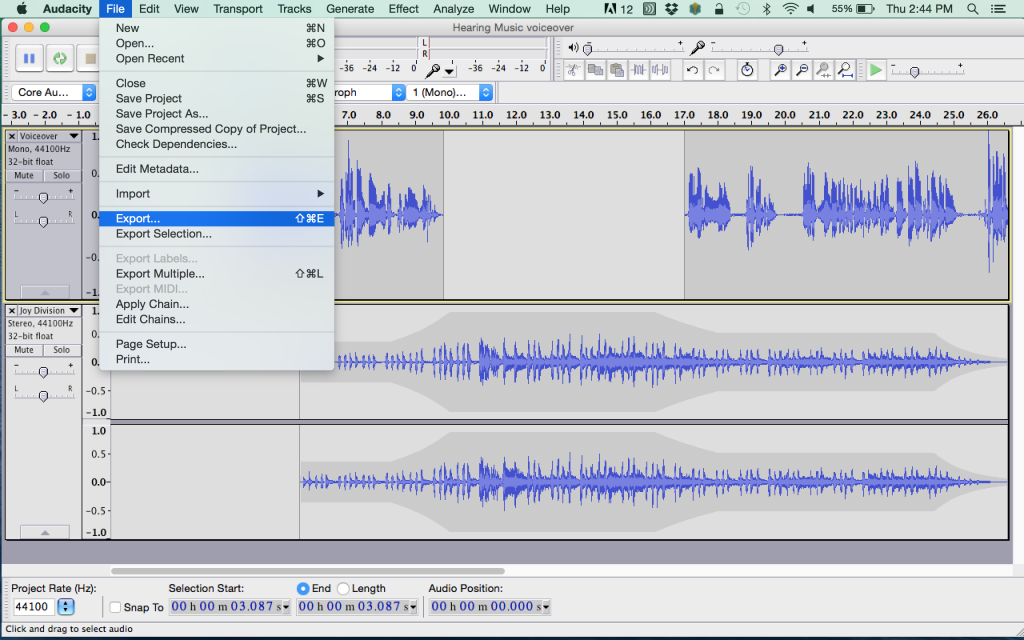Open the Effect menu in menu bar
Image resolution: width=1024 pixels, height=640 pixels.
pyautogui.click(x=404, y=9)
